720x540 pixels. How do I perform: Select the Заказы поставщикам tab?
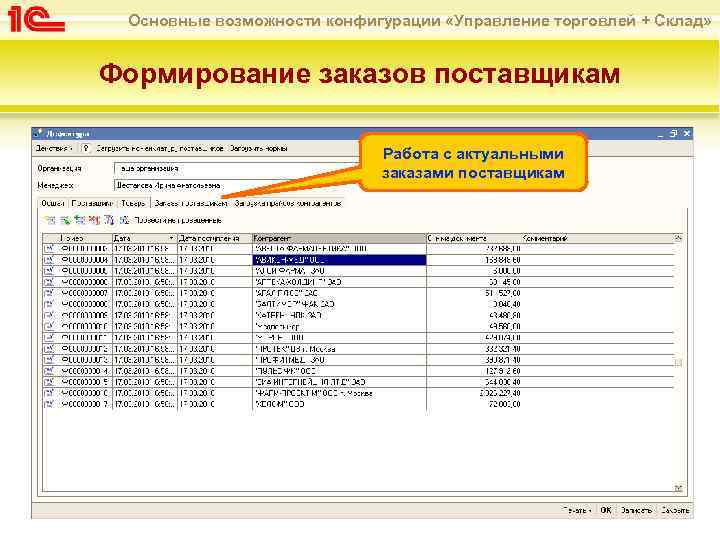point(191,203)
